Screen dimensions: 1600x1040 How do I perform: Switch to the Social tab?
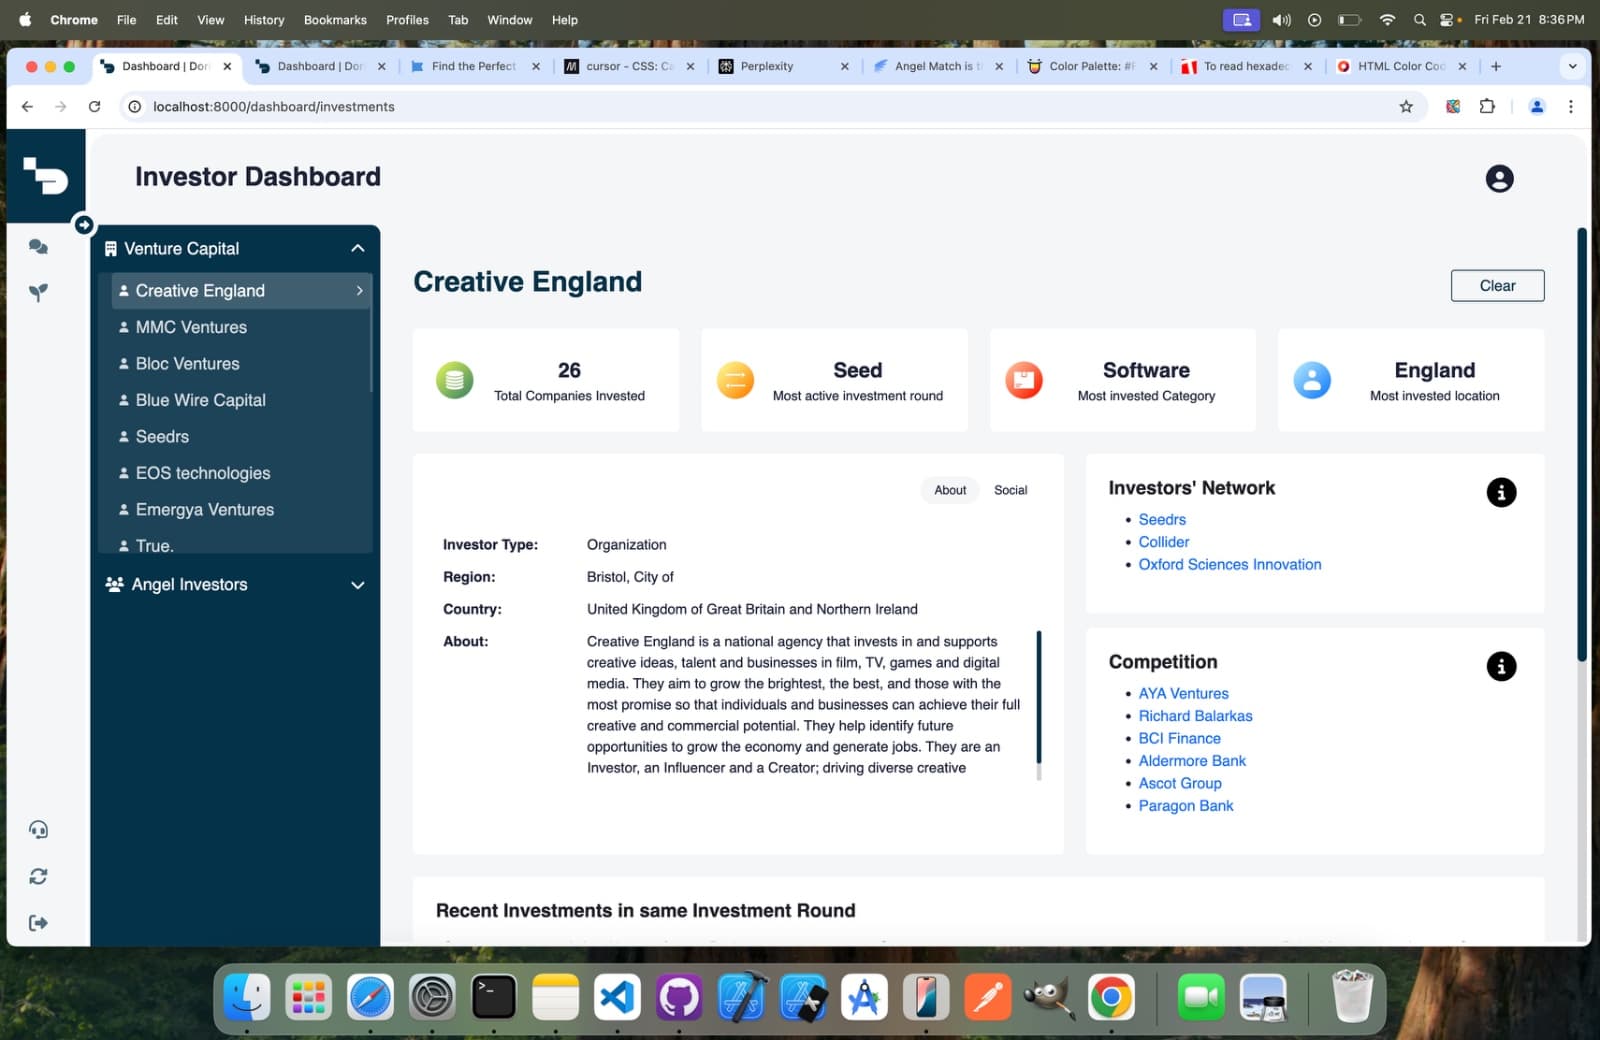(1010, 490)
